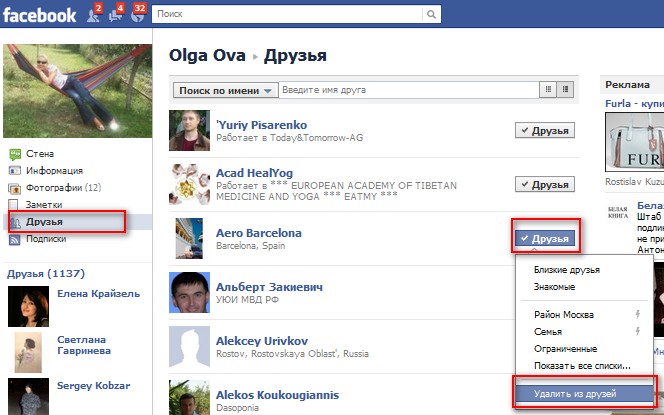
Task: Click Alekcey Urivkov placeholder avatar
Action: [189, 346]
